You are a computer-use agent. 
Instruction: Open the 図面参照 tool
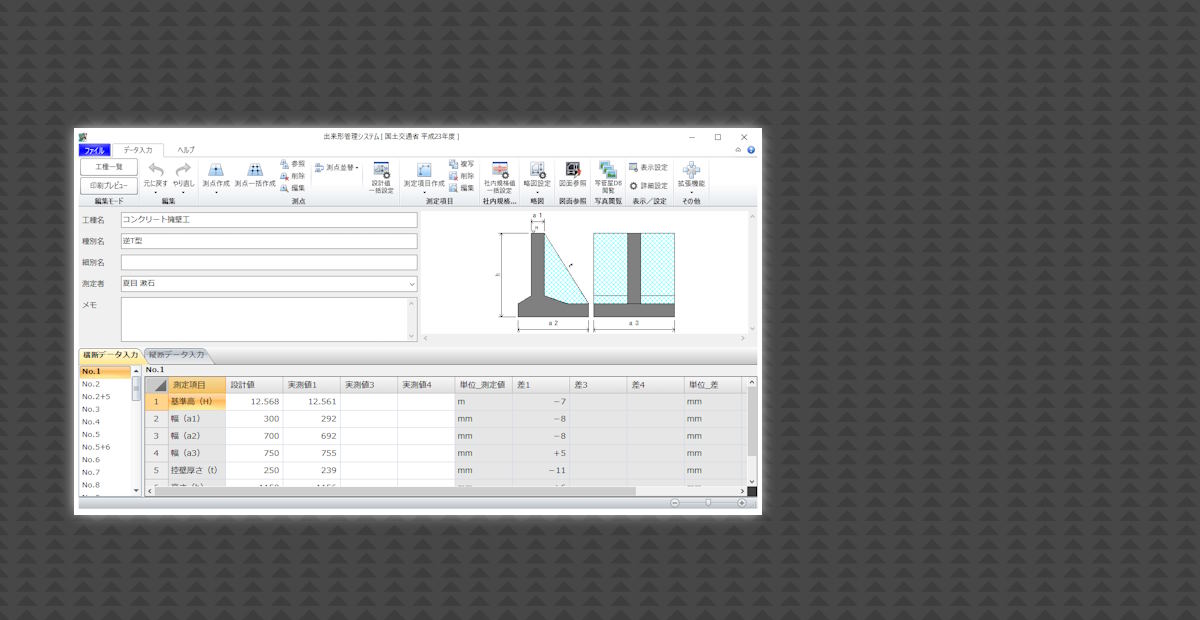[x=573, y=171]
